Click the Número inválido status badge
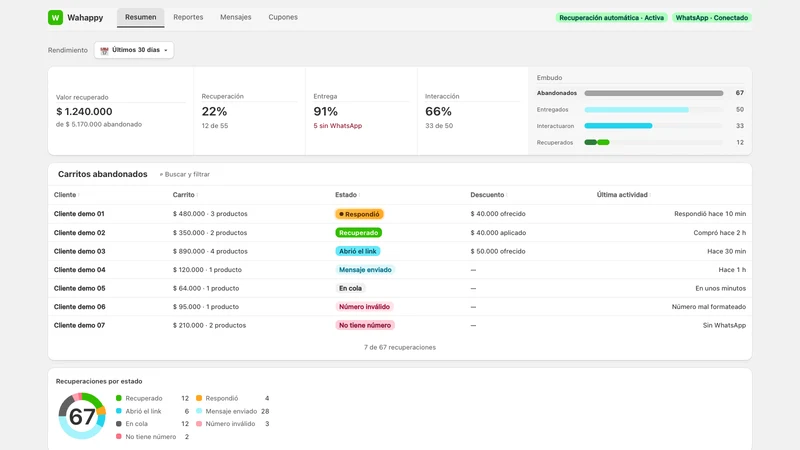The height and width of the screenshot is (450, 800). click(364, 307)
